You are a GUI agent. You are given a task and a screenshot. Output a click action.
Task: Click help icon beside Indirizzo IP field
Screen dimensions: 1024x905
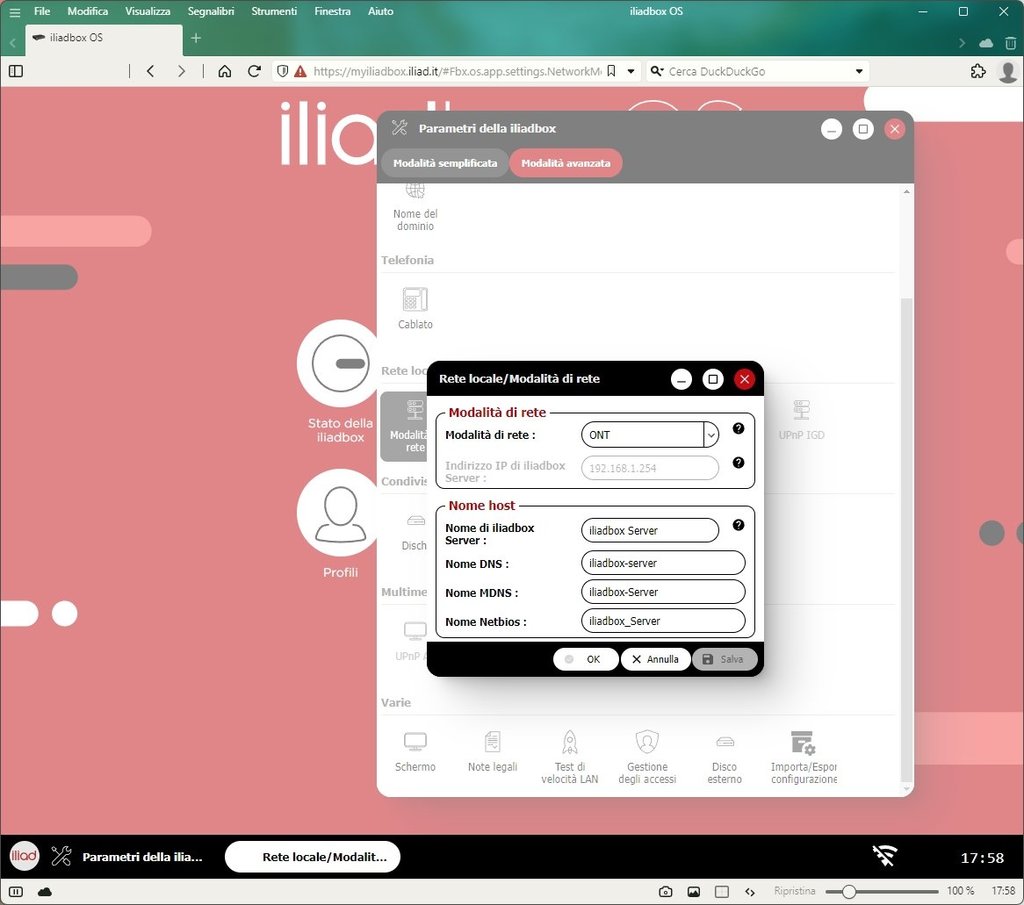tap(738, 462)
